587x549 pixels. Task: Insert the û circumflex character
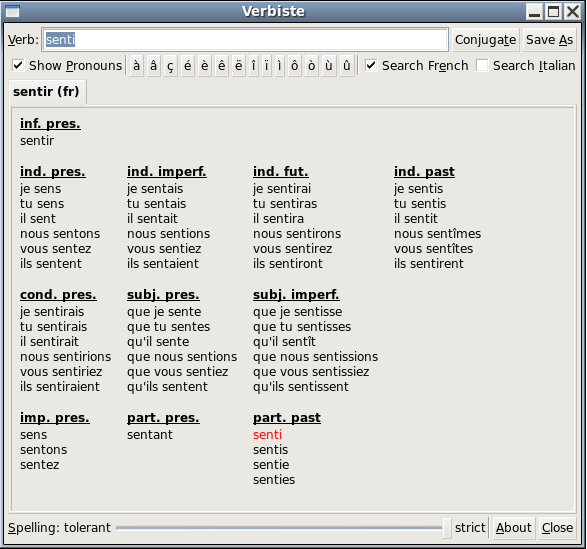tap(347, 66)
